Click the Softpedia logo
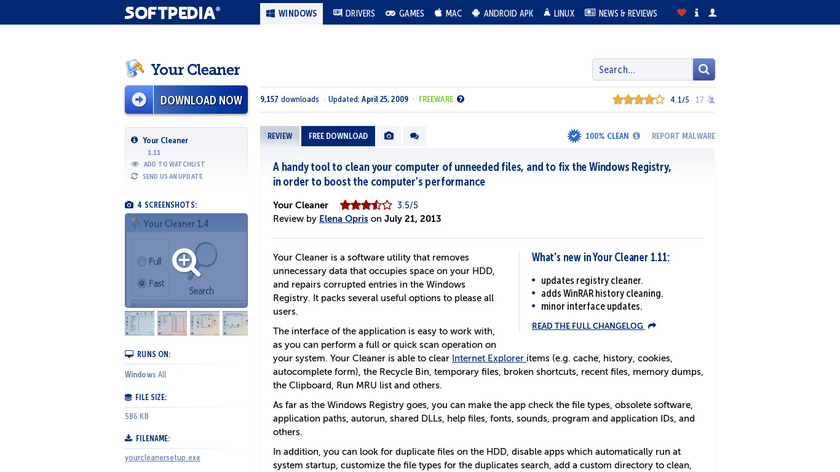This screenshot has height=472, width=840. [x=172, y=13]
